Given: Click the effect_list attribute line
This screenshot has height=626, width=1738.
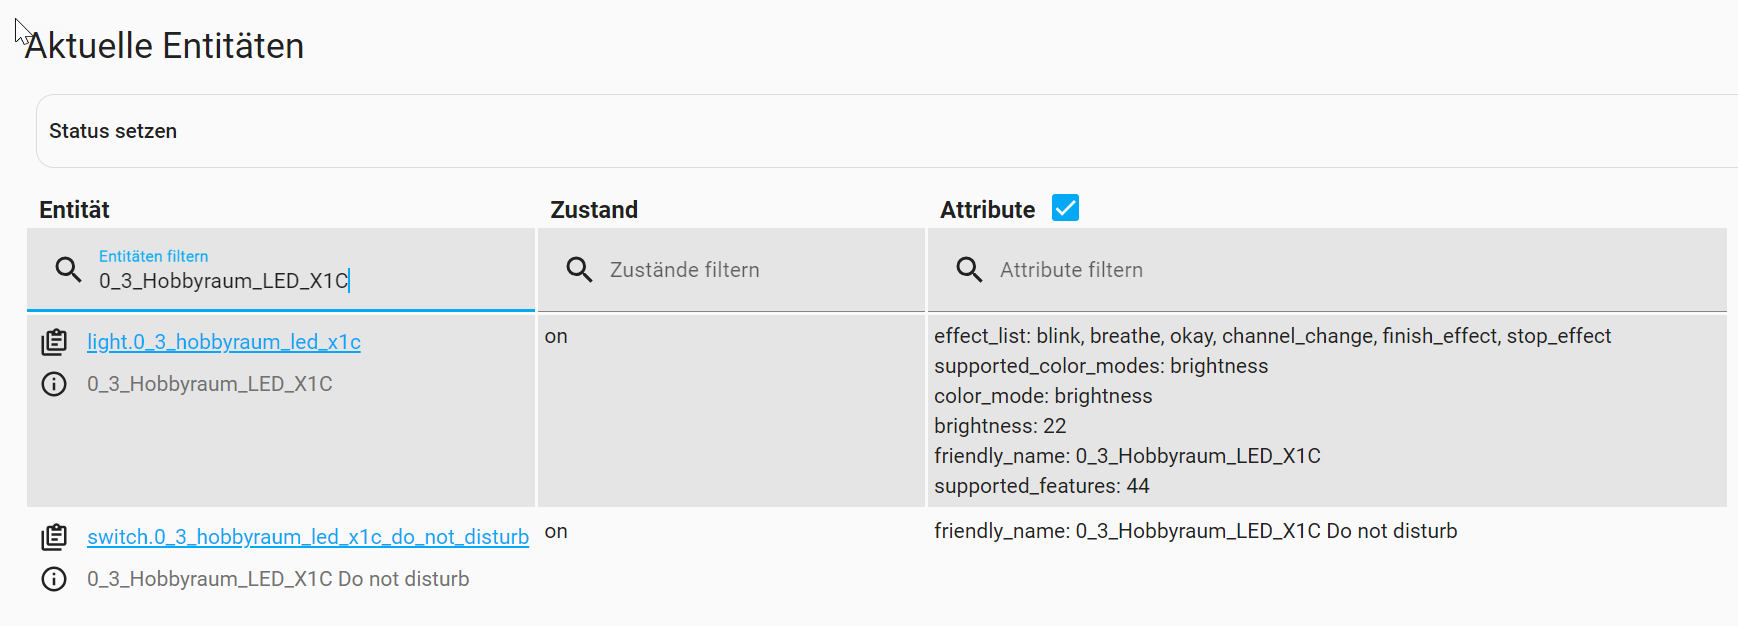Looking at the screenshot, I should click(x=1272, y=336).
